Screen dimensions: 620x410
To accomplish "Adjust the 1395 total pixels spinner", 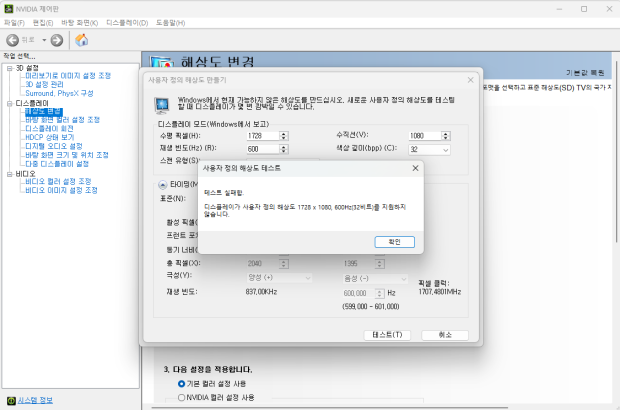I will click(380, 264).
